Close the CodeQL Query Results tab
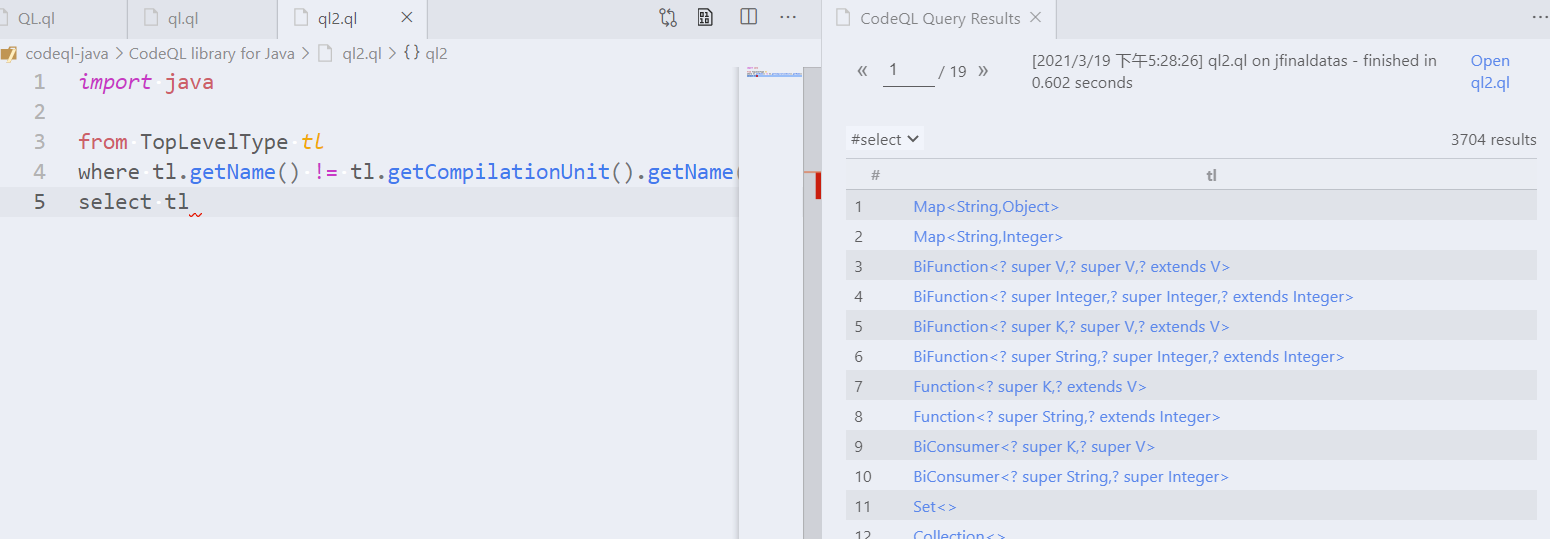The width and height of the screenshot is (1550, 539). [1035, 18]
